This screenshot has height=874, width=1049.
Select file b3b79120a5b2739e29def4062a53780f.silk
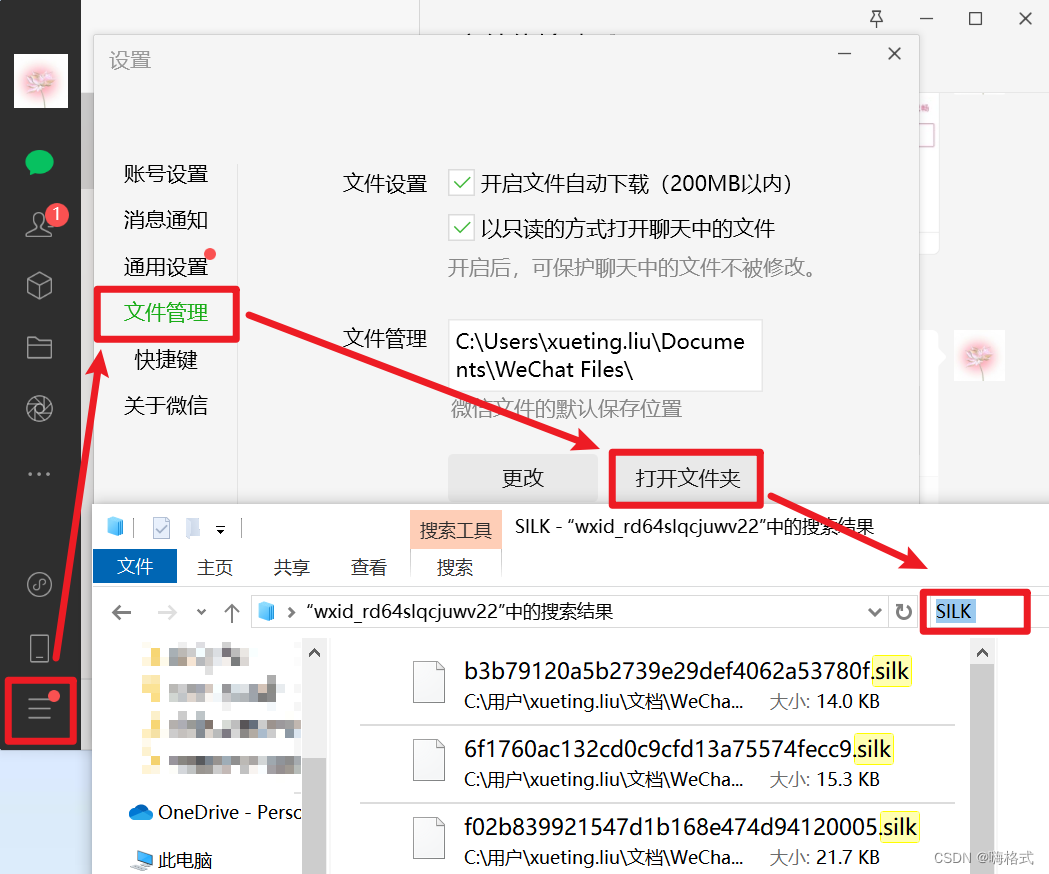coord(657,685)
